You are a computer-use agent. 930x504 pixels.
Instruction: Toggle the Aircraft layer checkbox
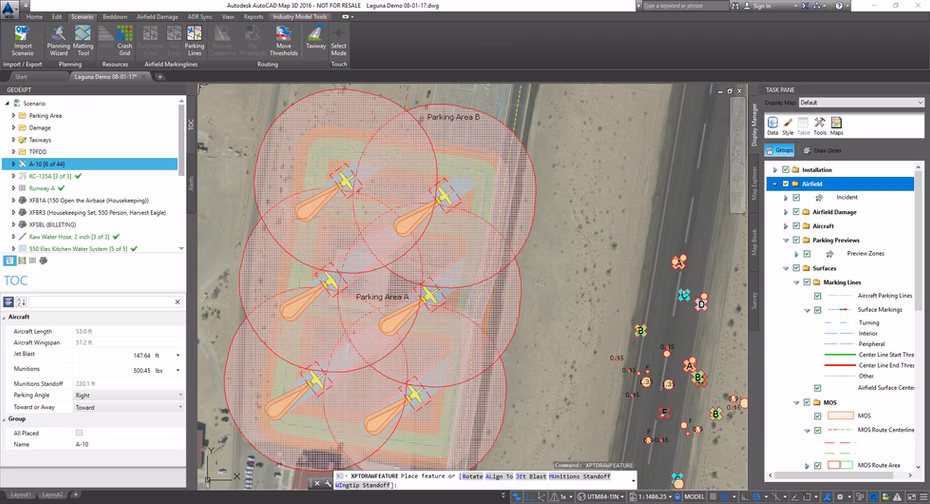(x=797, y=226)
